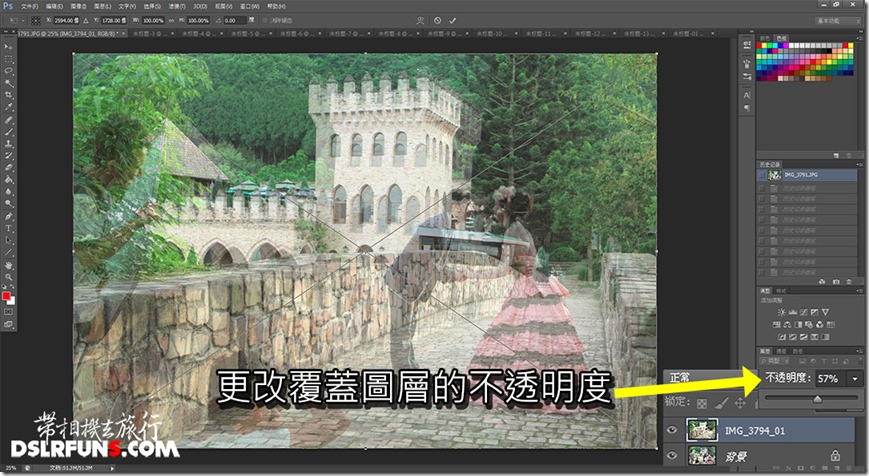Click the reference point location grid icon

(36, 20)
